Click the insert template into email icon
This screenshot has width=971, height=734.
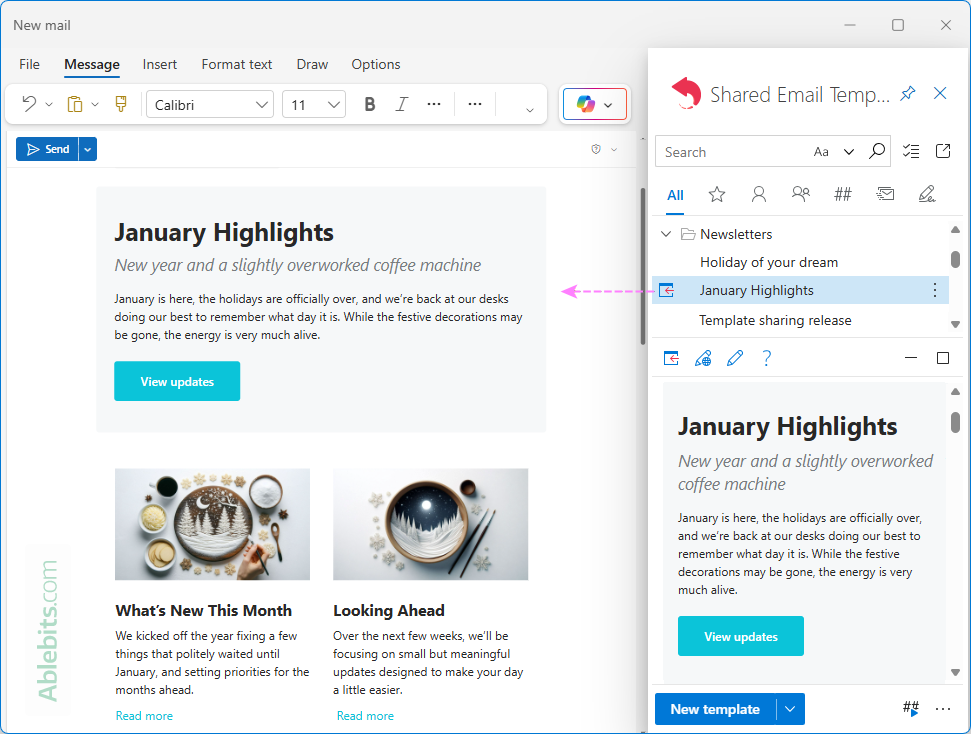(x=671, y=358)
